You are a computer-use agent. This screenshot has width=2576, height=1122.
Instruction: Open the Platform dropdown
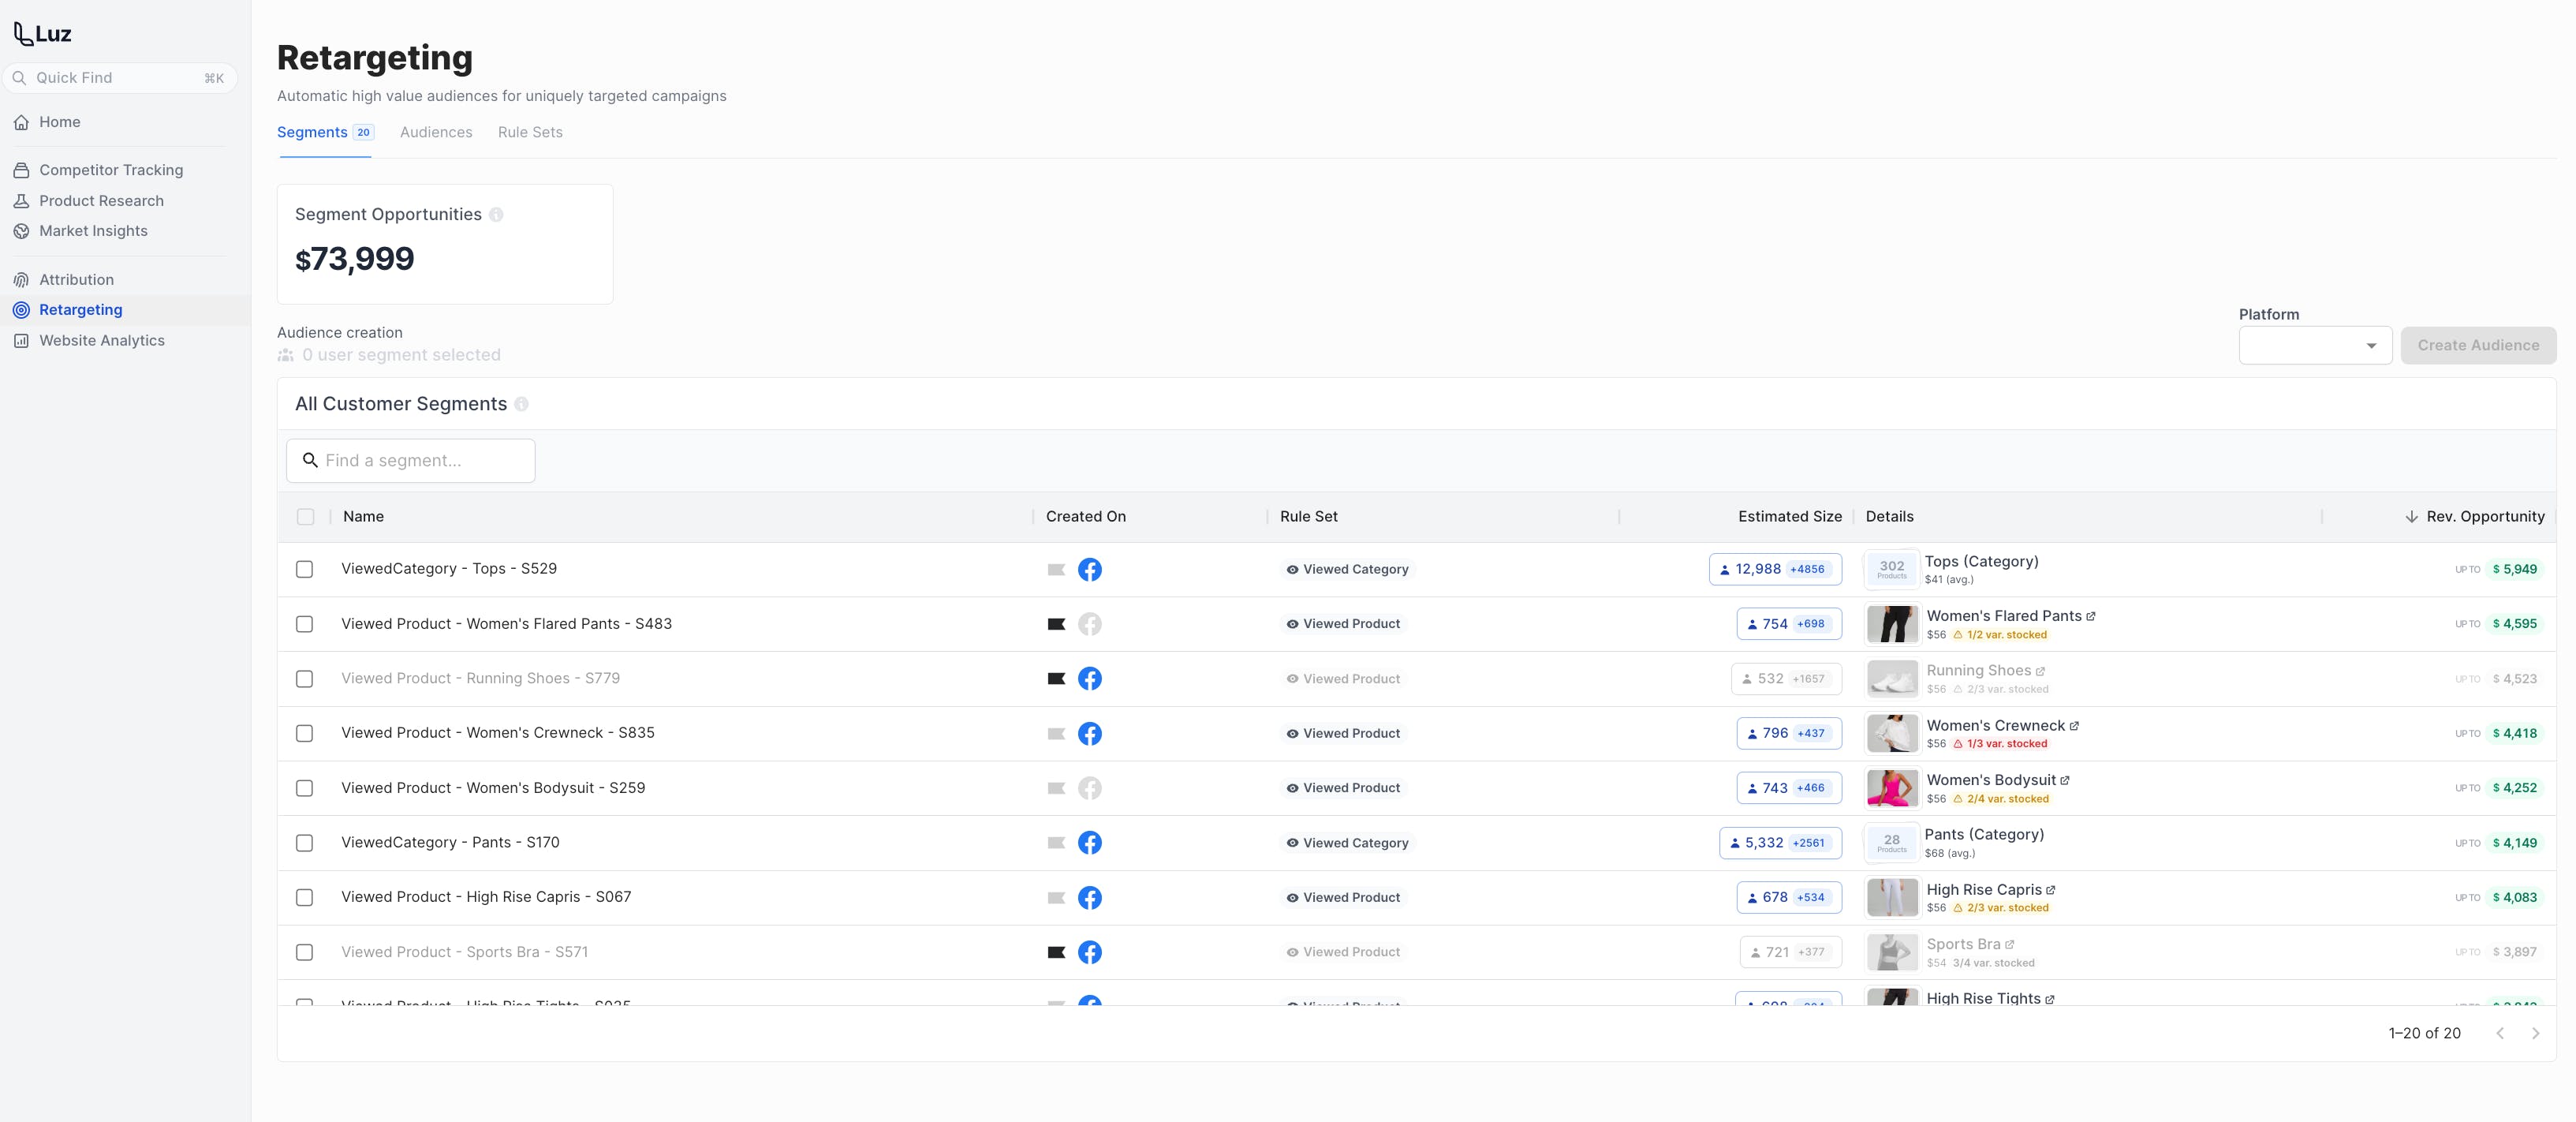tap(2314, 345)
